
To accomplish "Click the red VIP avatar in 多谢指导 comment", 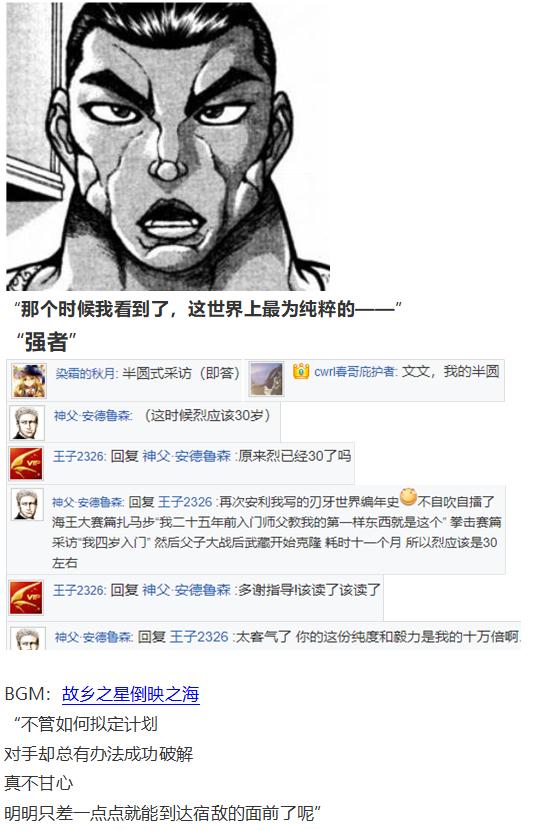I will 26,598.
